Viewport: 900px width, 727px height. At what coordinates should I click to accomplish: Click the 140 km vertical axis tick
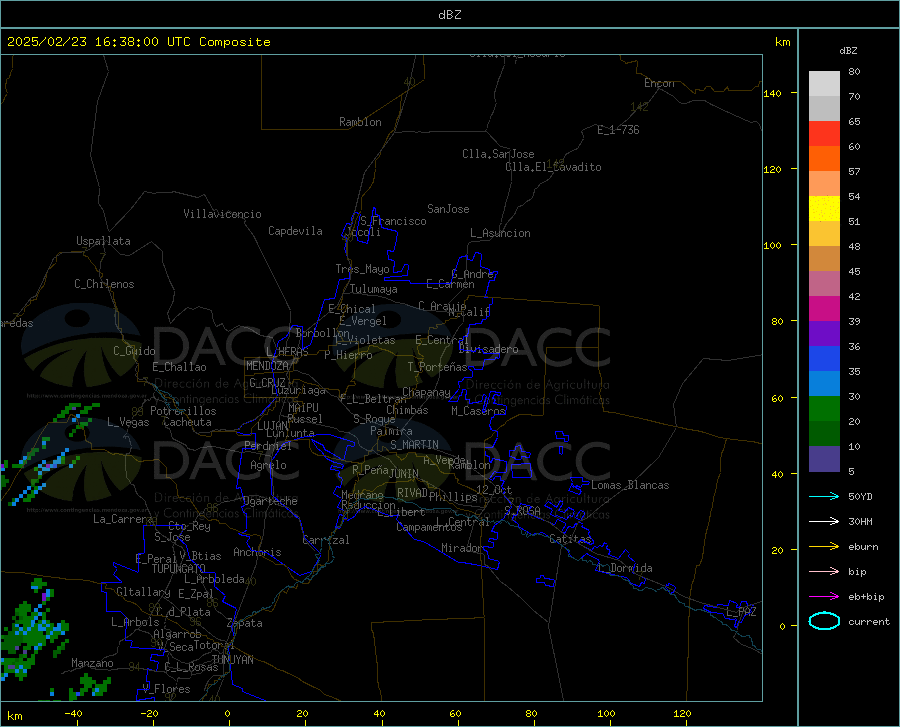click(773, 93)
